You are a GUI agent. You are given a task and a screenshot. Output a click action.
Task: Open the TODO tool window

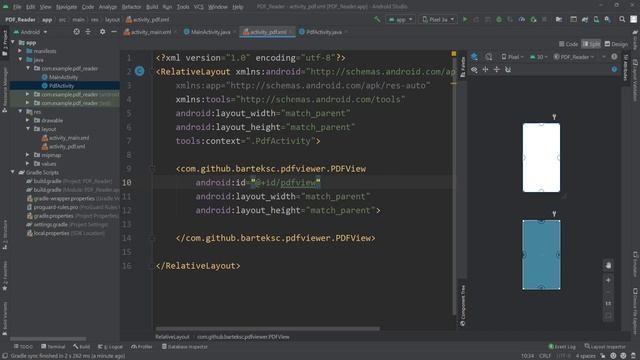[x=23, y=347]
